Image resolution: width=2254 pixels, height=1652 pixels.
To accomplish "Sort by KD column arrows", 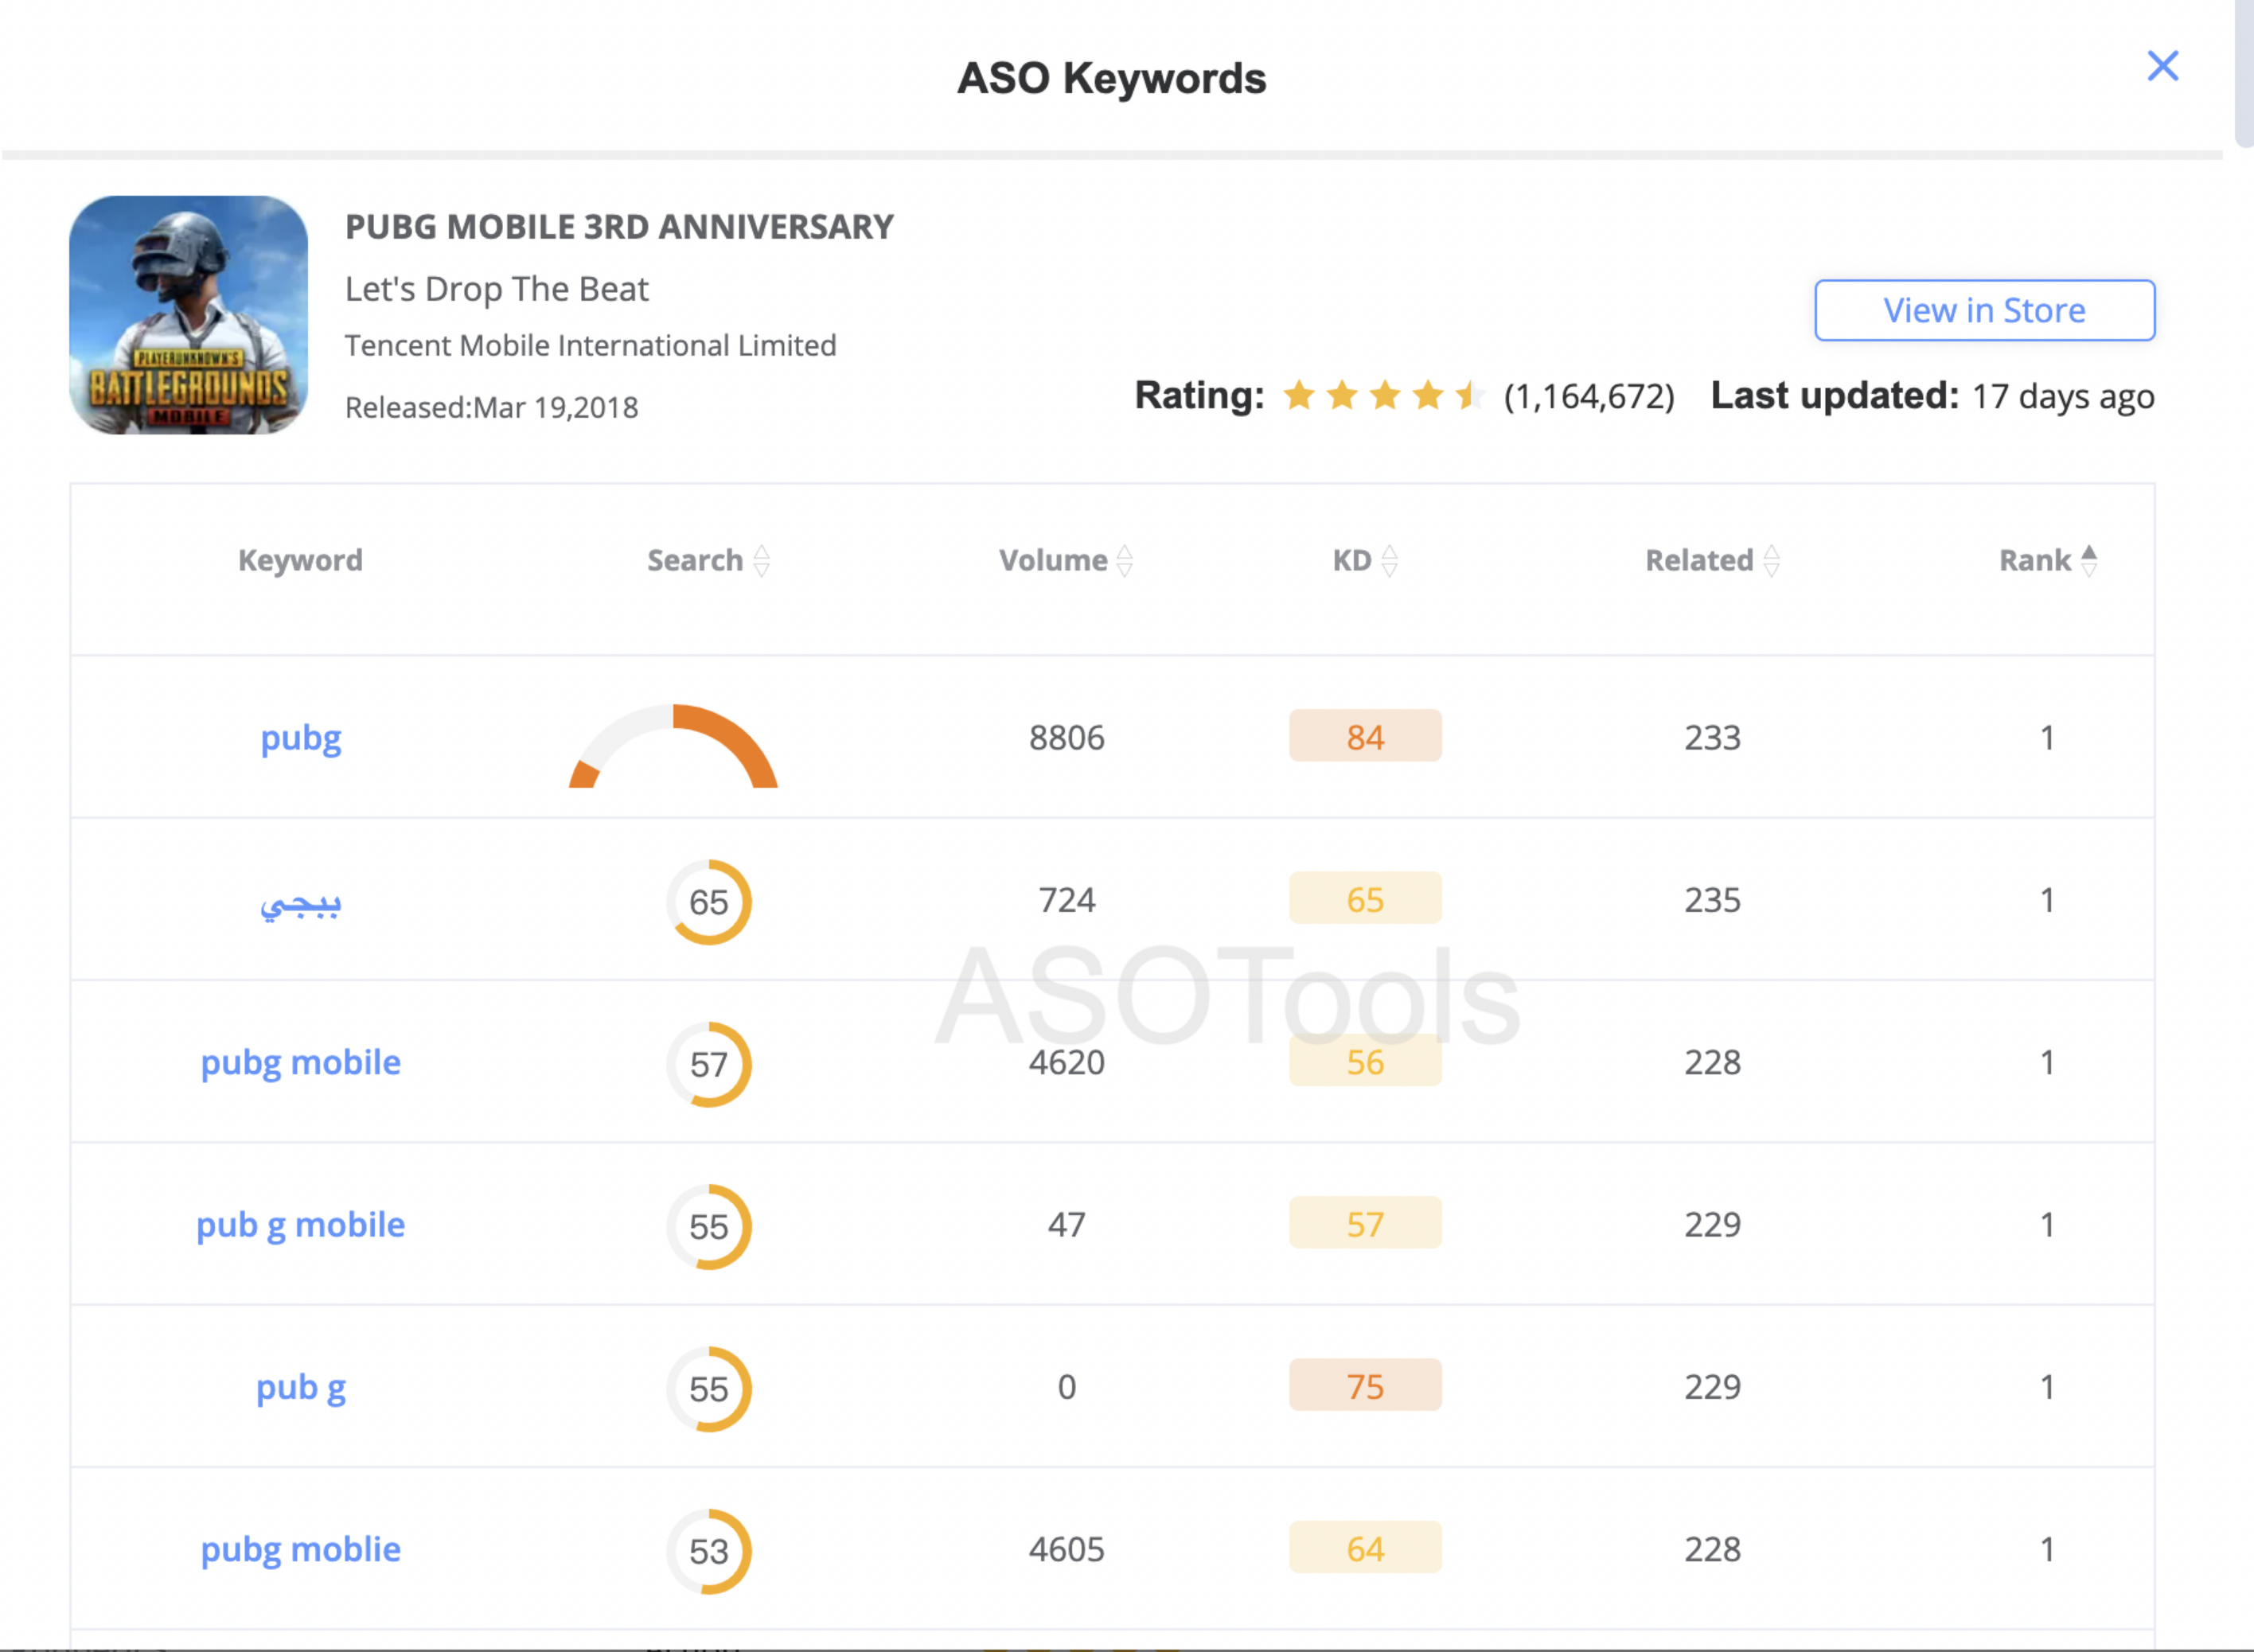I will pos(1389,560).
